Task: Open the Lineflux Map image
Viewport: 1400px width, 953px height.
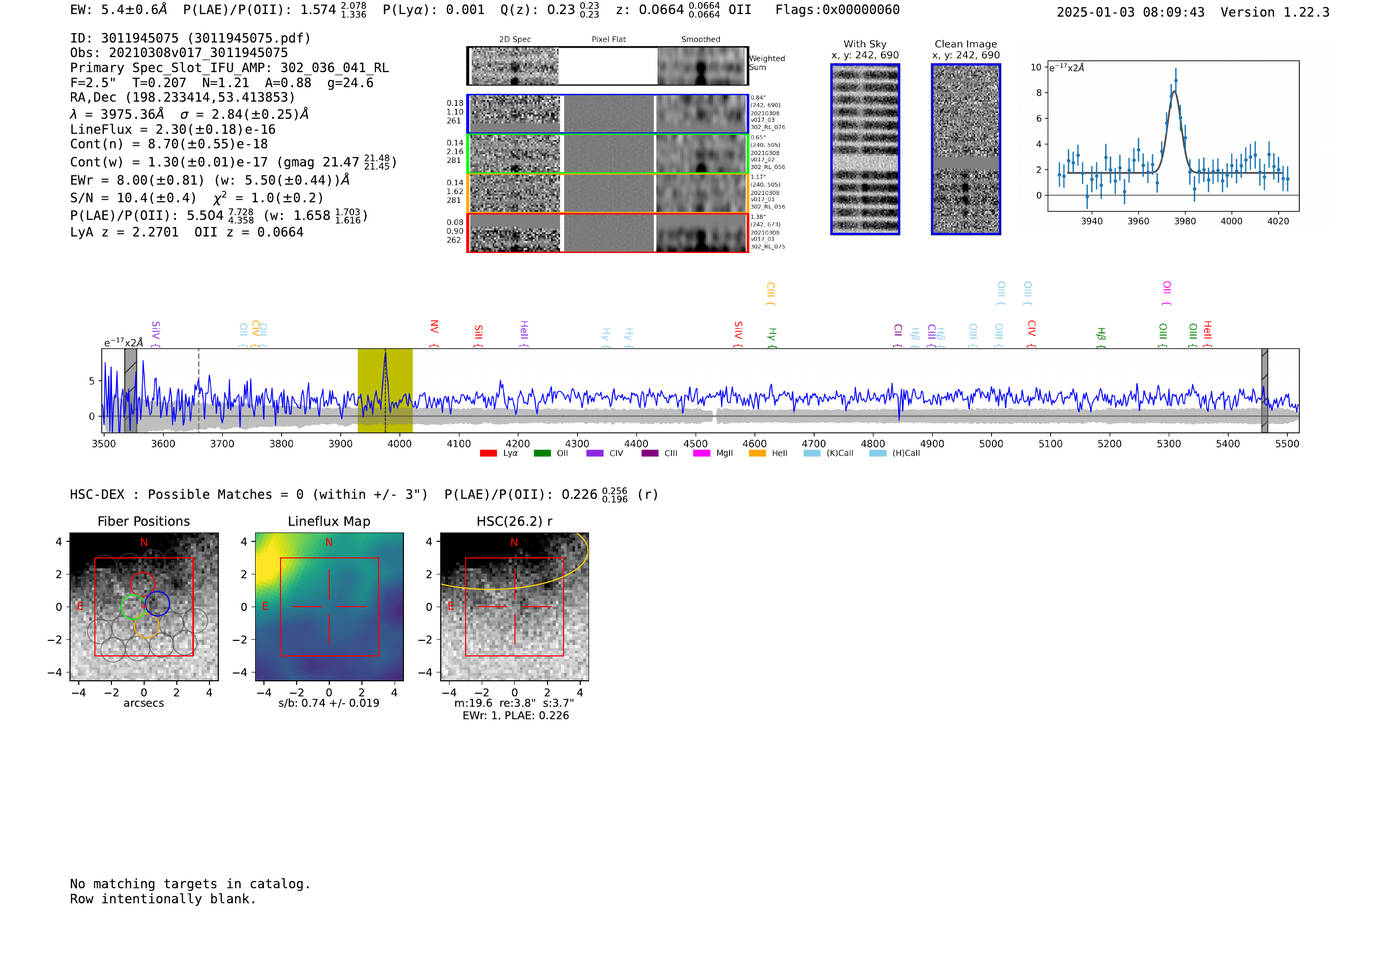Action: tap(329, 607)
